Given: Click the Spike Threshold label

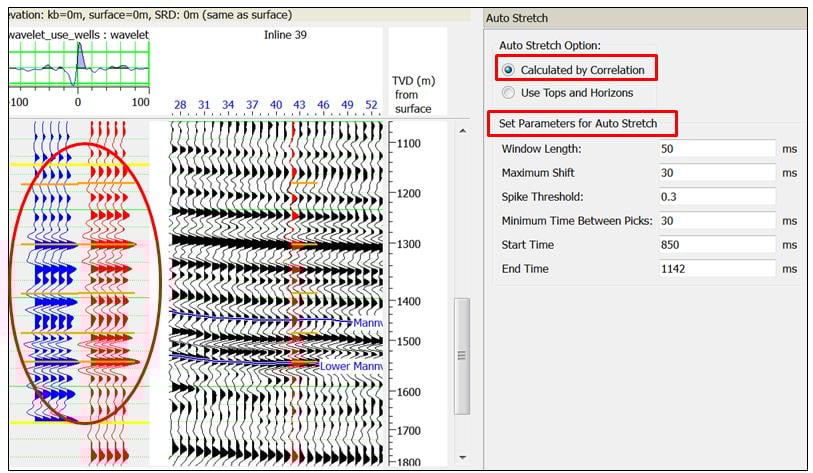Looking at the screenshot, I should pos(542,197).
